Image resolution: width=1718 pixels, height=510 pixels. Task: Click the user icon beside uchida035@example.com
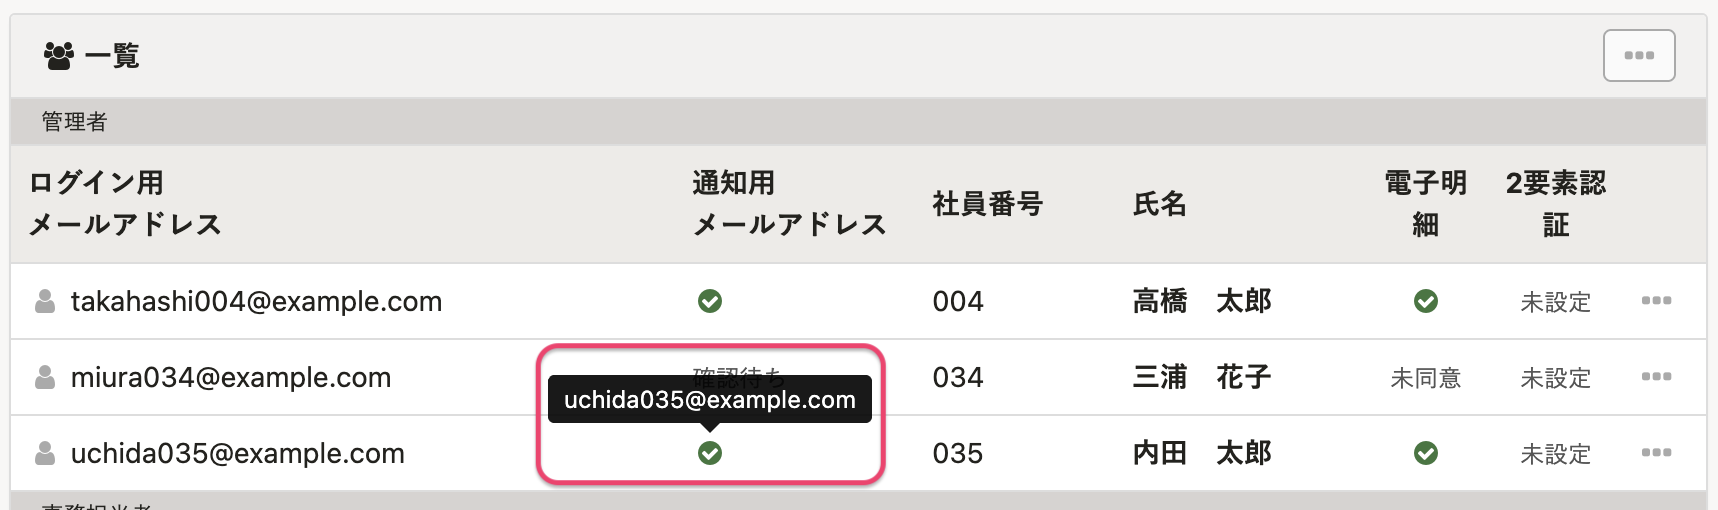(x=45, y=453)
